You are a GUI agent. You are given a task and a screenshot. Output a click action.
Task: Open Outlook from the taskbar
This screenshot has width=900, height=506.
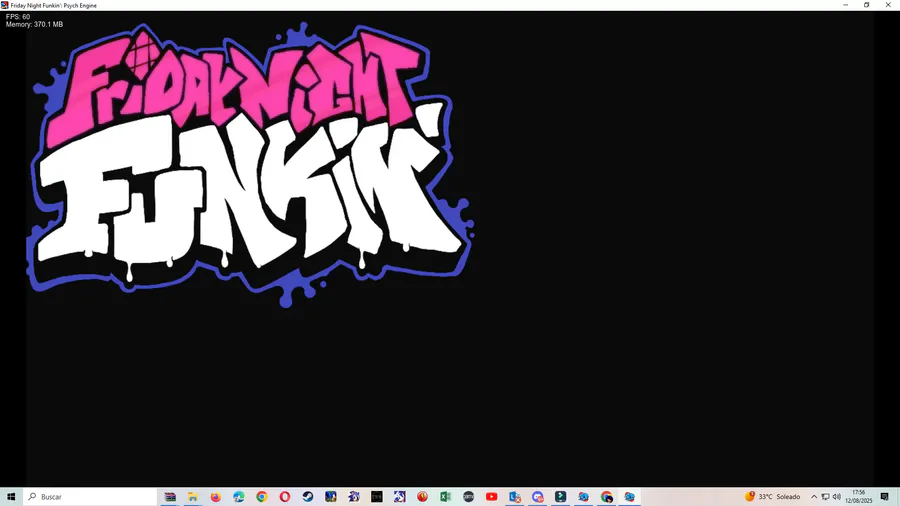514,496
